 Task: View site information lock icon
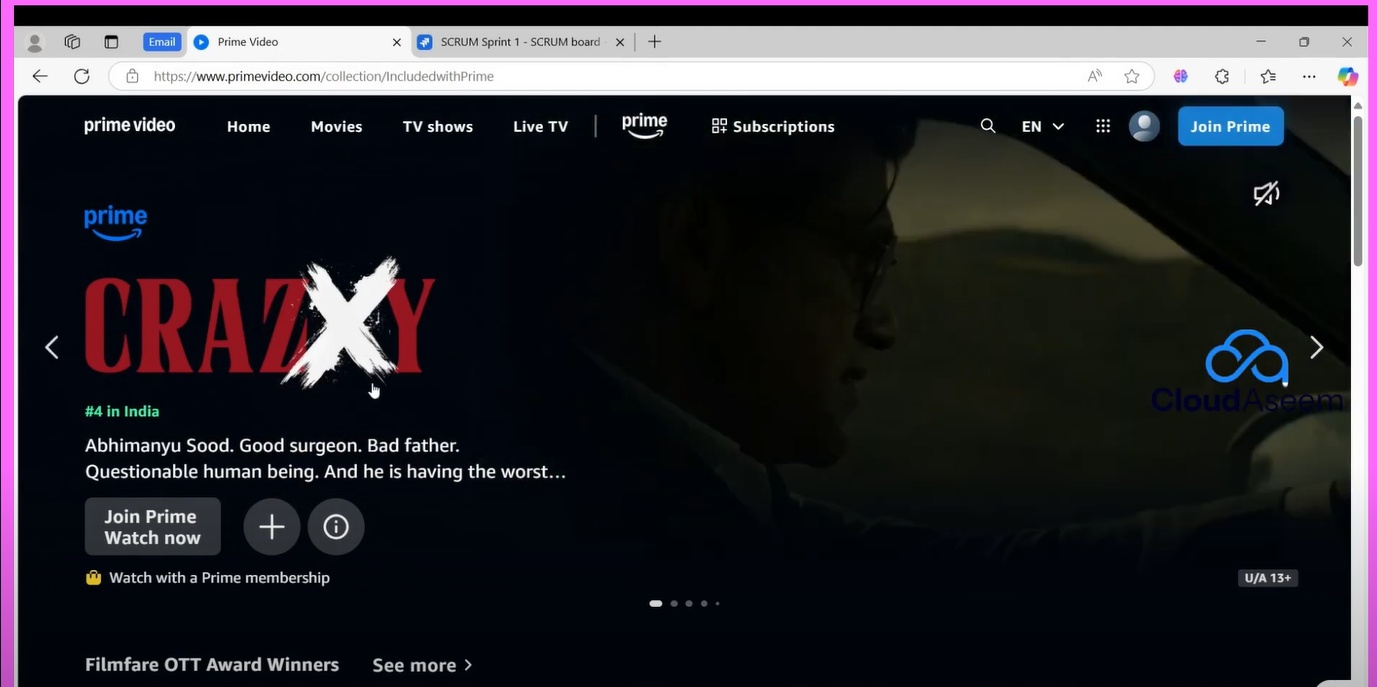(132, 76)
